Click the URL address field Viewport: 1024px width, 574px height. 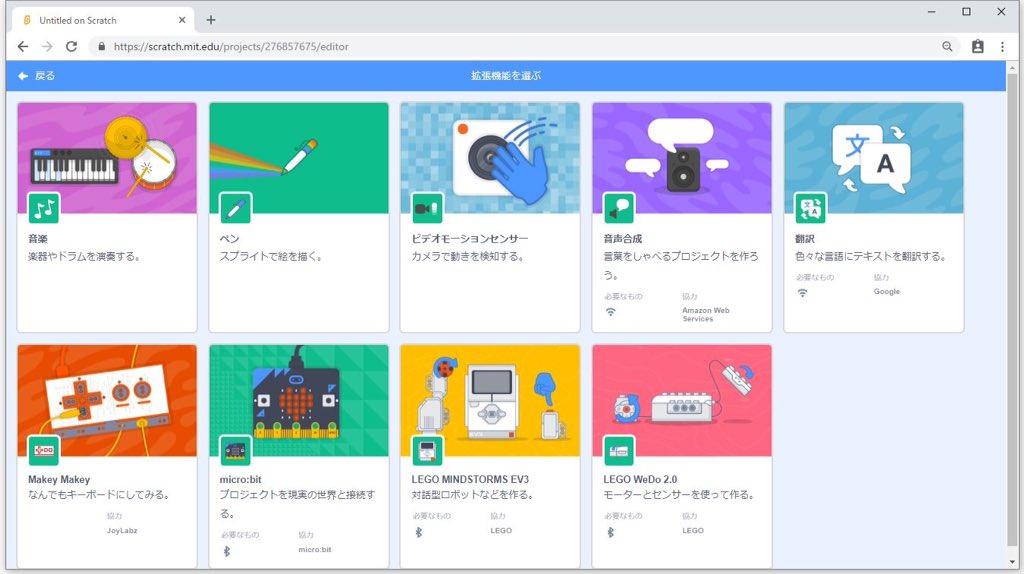pyautogui.click(x=522, y=46)
